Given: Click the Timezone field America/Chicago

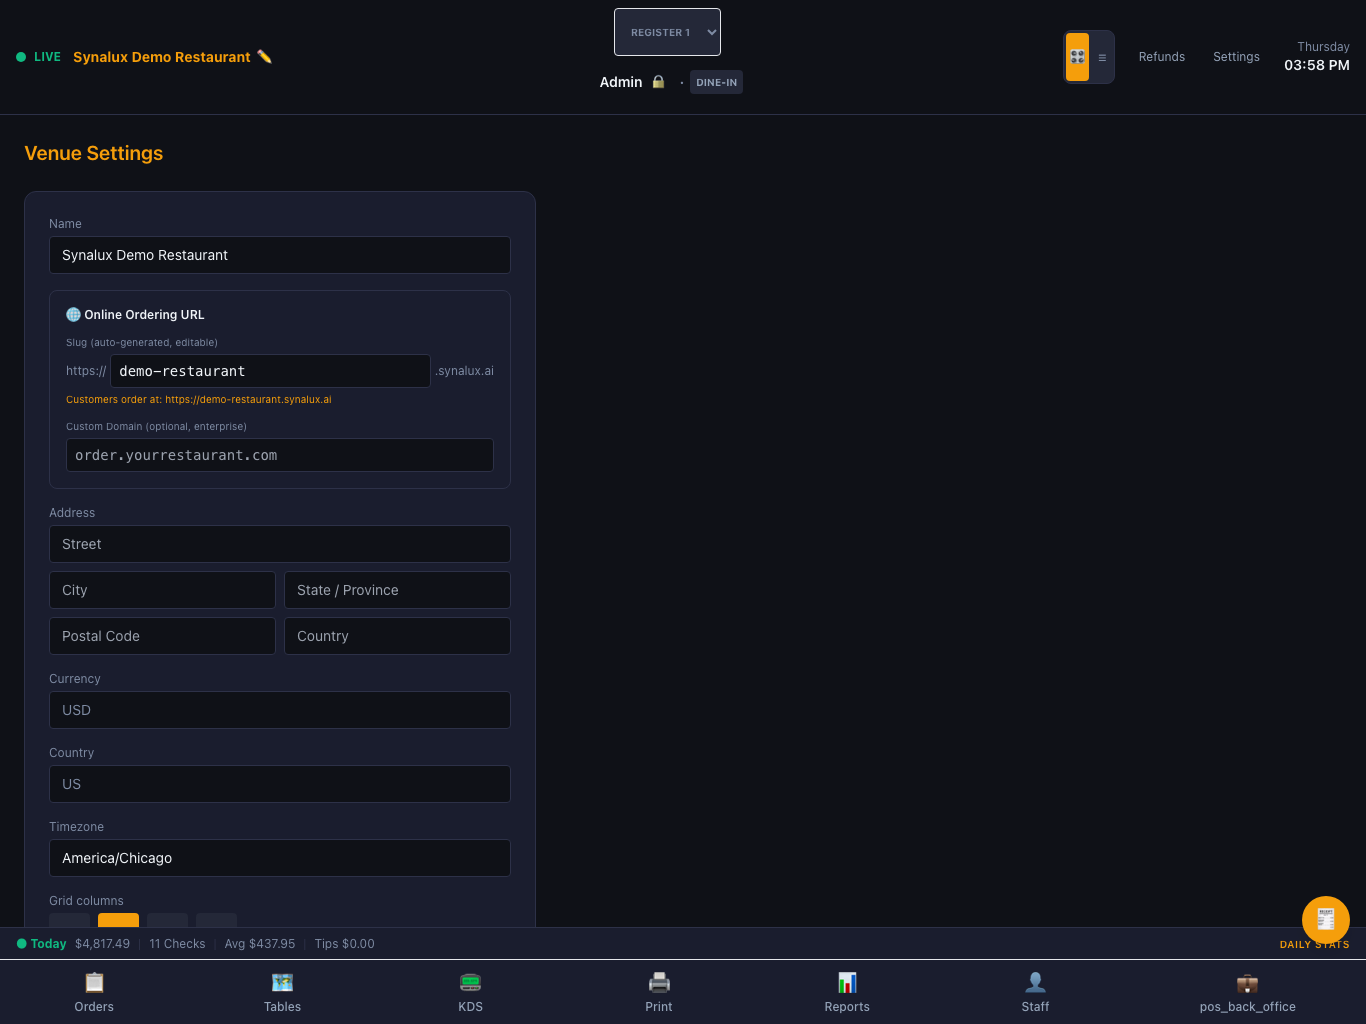Looking at the screenshot, I should (280, 858).
